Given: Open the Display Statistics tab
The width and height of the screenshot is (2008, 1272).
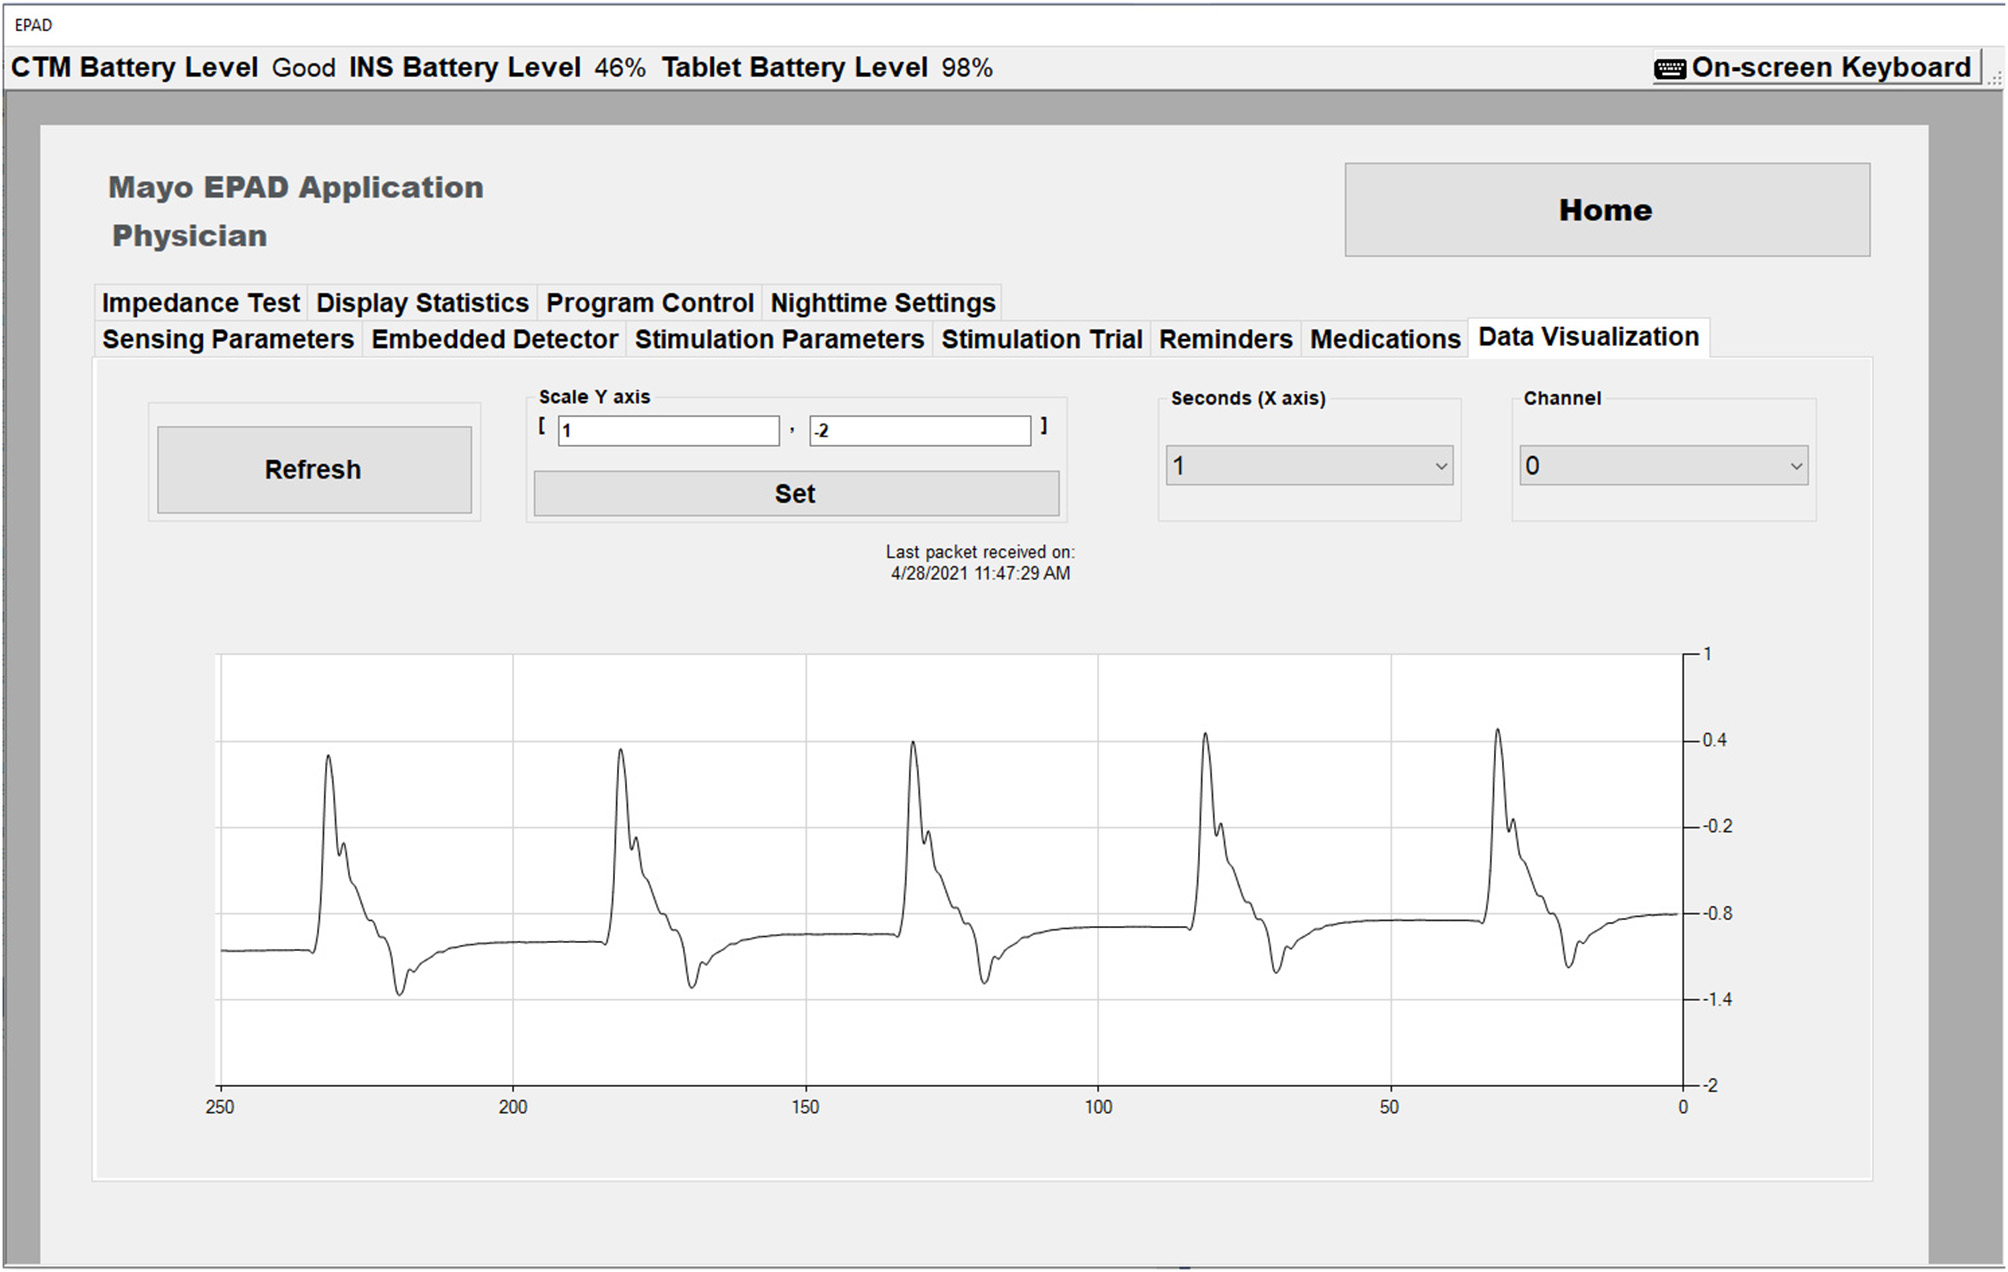Looking at the screenshot, I should pos(422,303).
